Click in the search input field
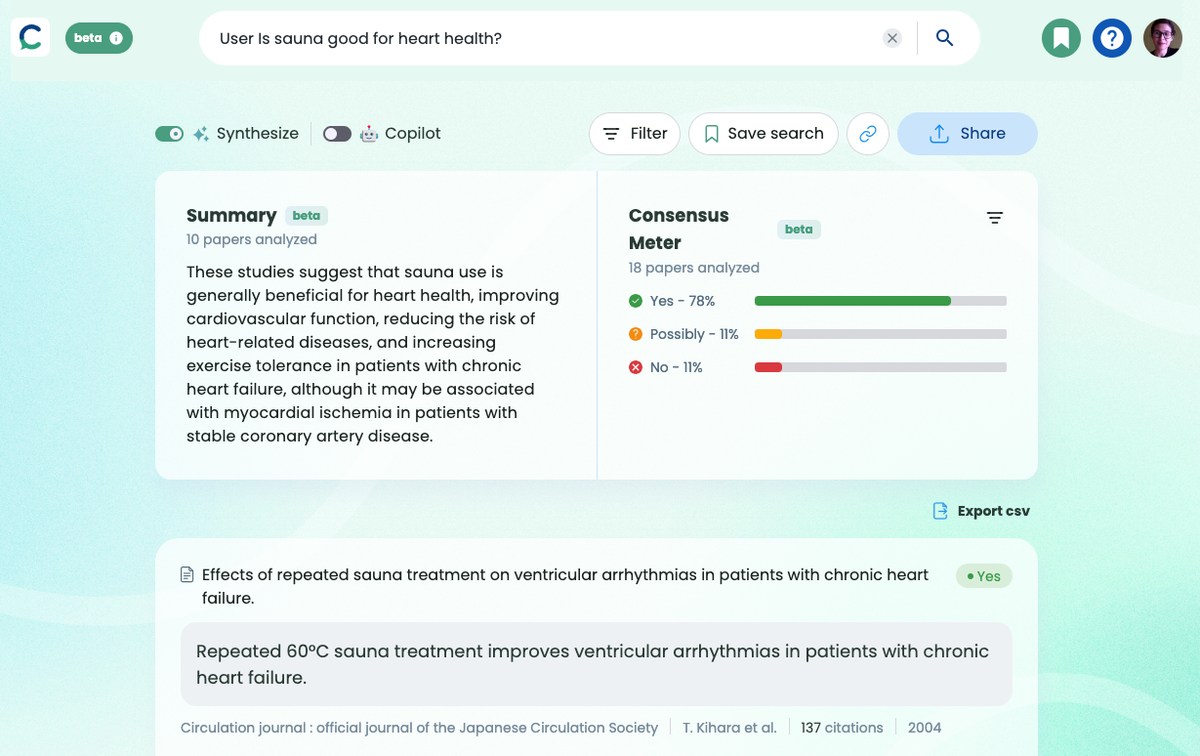 (x=540, y=38)
